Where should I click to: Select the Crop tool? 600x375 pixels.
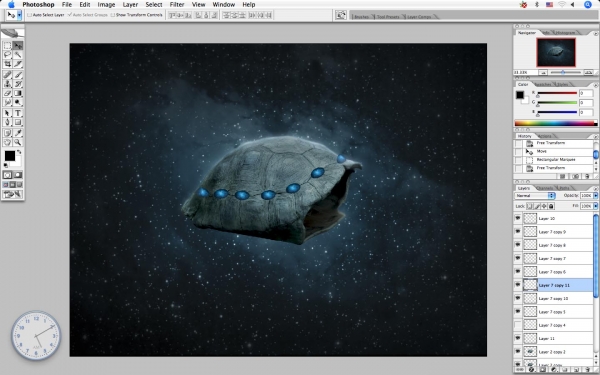7,64
